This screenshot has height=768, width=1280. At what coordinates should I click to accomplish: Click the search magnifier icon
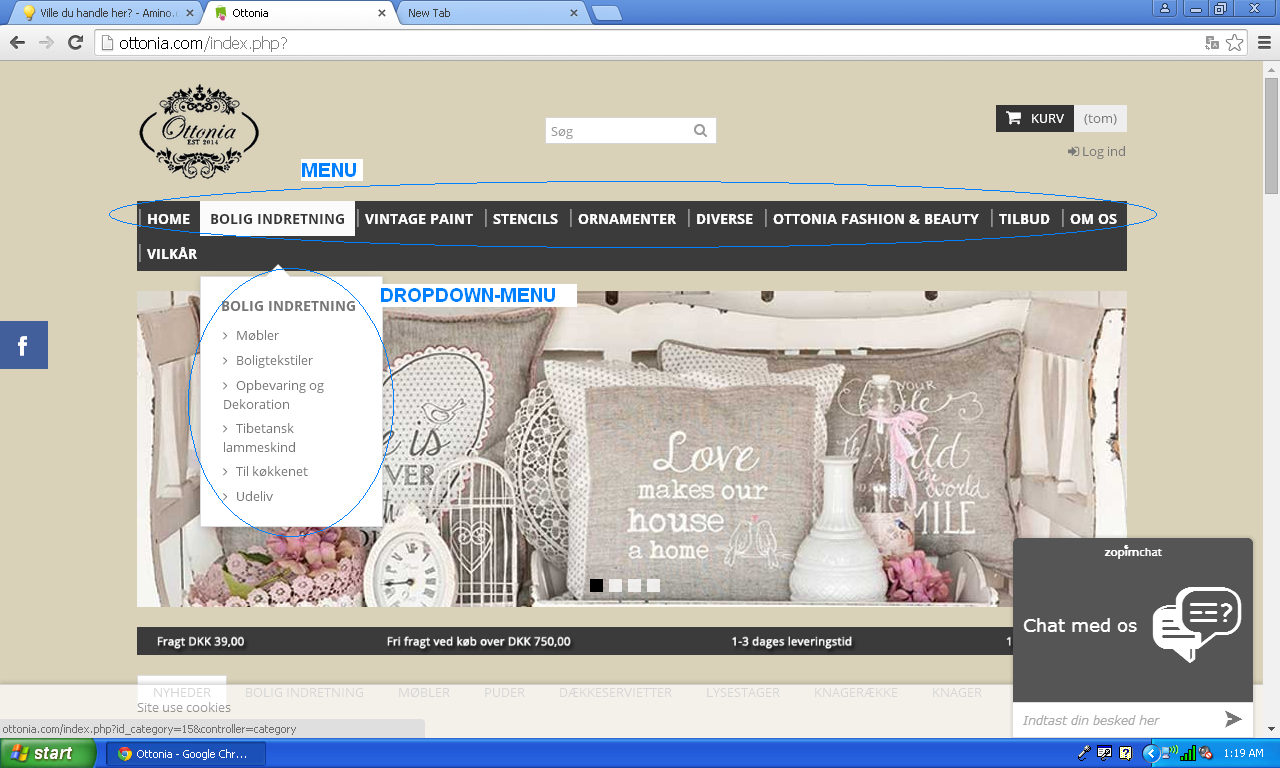[700, 131]
